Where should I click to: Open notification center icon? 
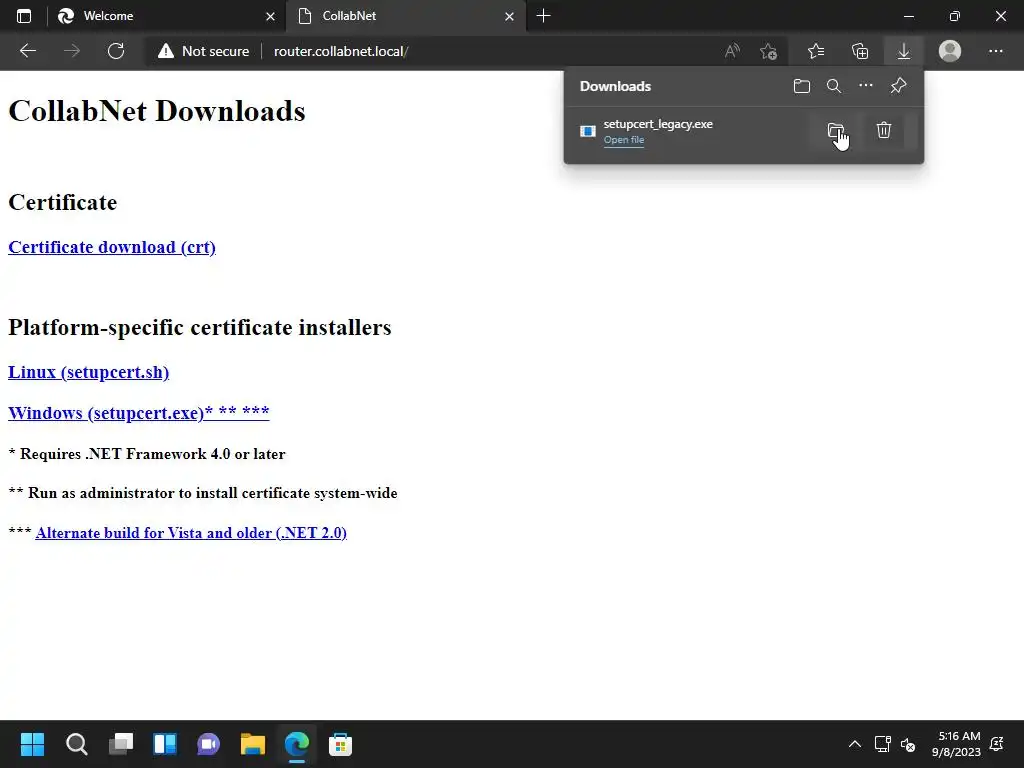(997, 744)
